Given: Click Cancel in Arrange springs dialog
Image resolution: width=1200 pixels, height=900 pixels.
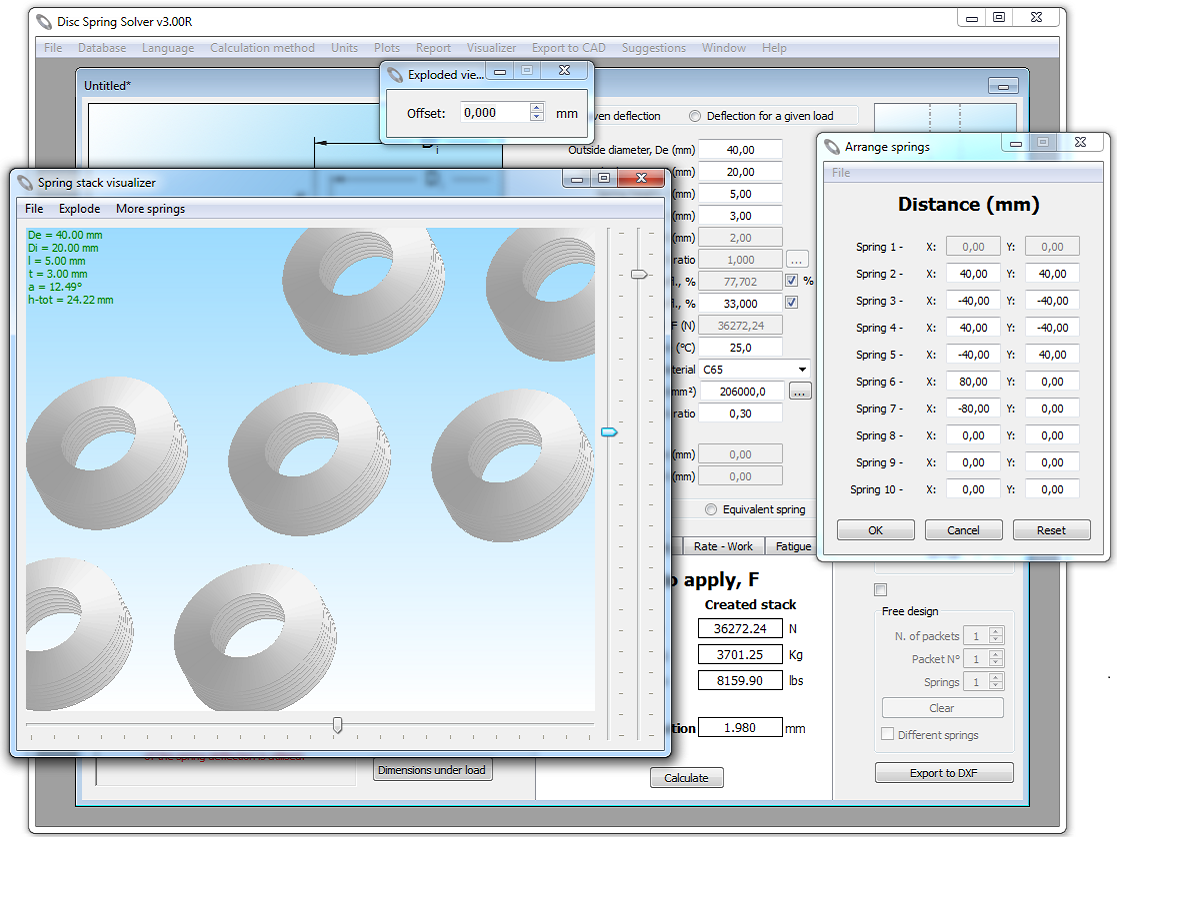Looking at the screenshot, I should 963,530.
